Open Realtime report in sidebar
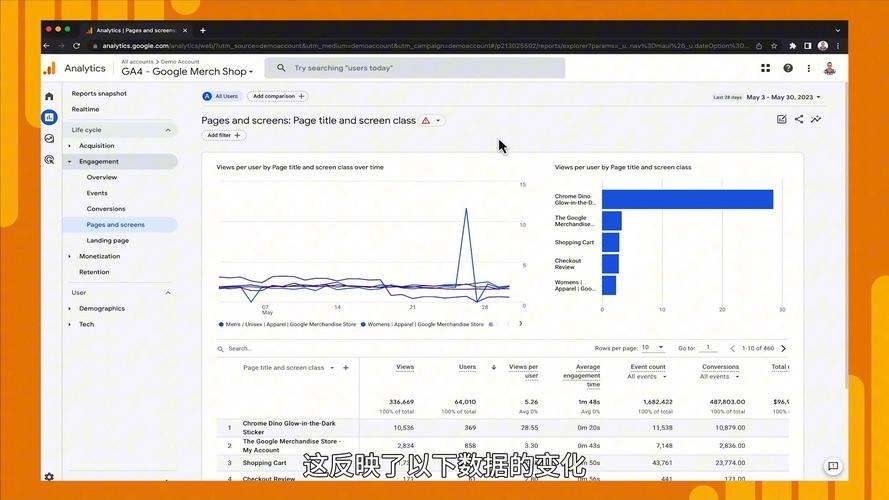 [x=85, y=109]
